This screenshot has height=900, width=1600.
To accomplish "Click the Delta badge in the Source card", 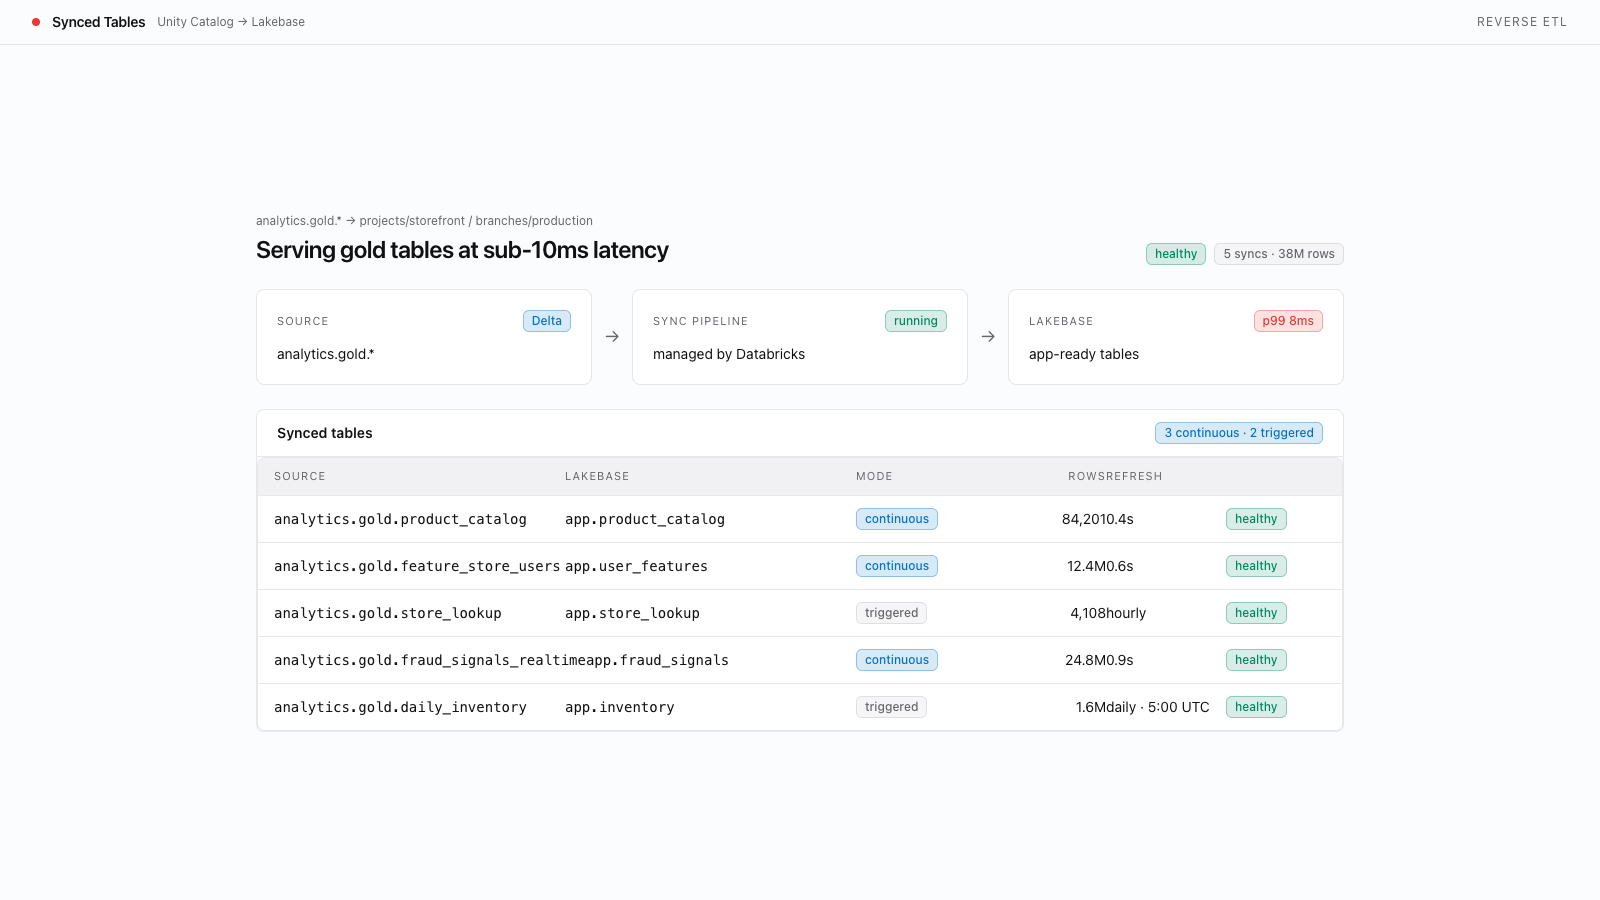I will pos(547,321).
